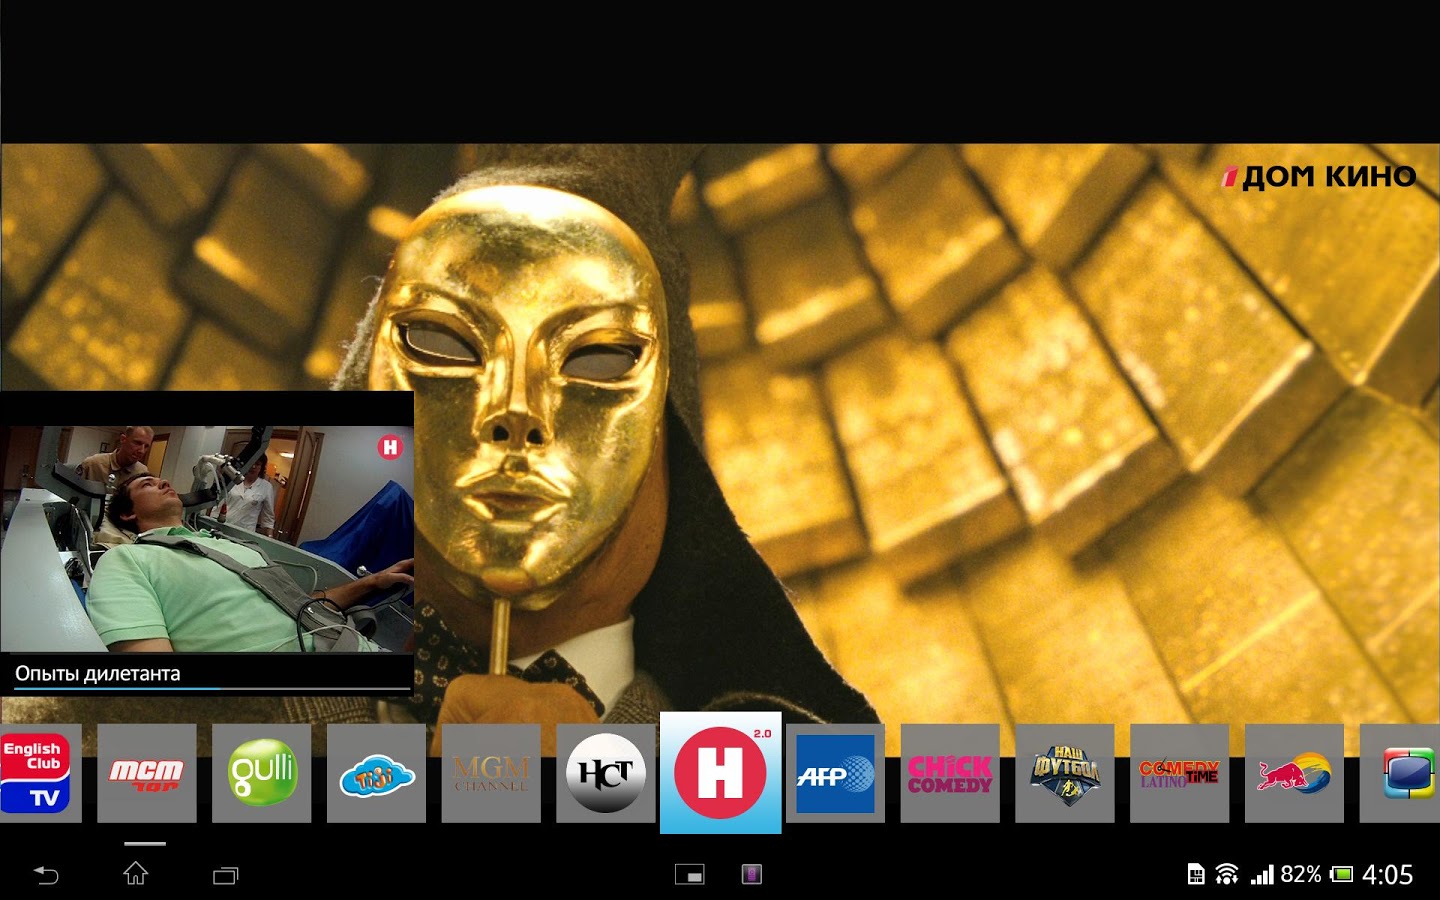Open the recent apps overview
This screenshot has width=1440, height=900.
point(226,875)
